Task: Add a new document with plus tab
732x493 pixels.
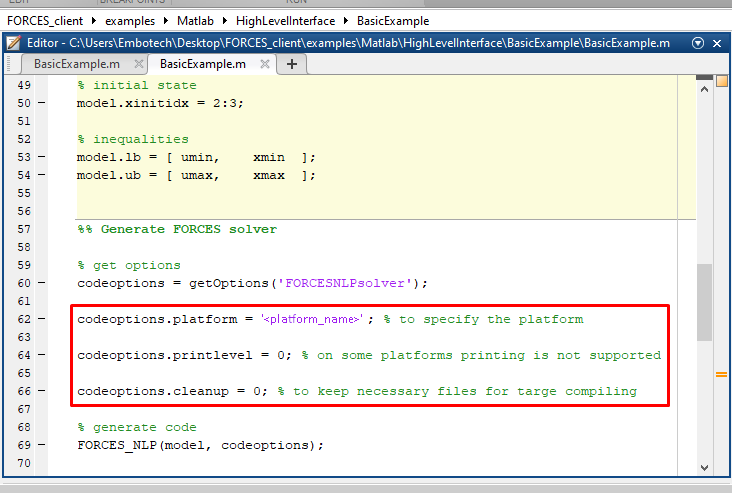Action: point(292,64)
